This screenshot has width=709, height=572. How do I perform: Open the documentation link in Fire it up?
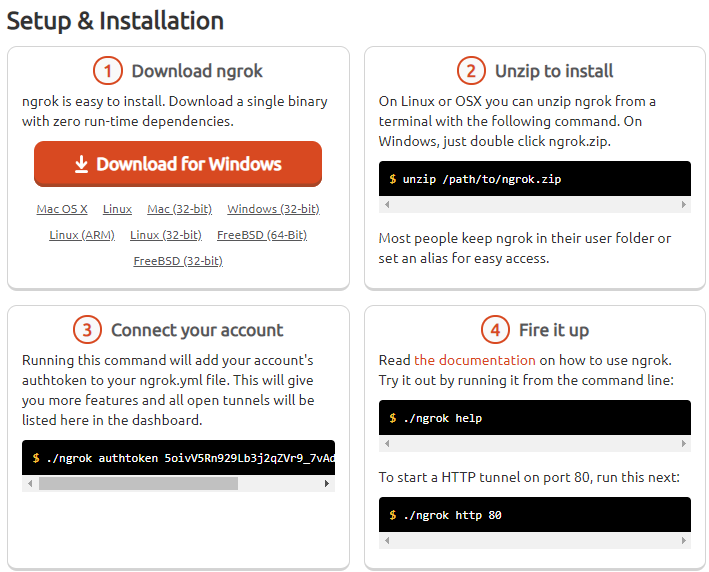tap(475, 360)
